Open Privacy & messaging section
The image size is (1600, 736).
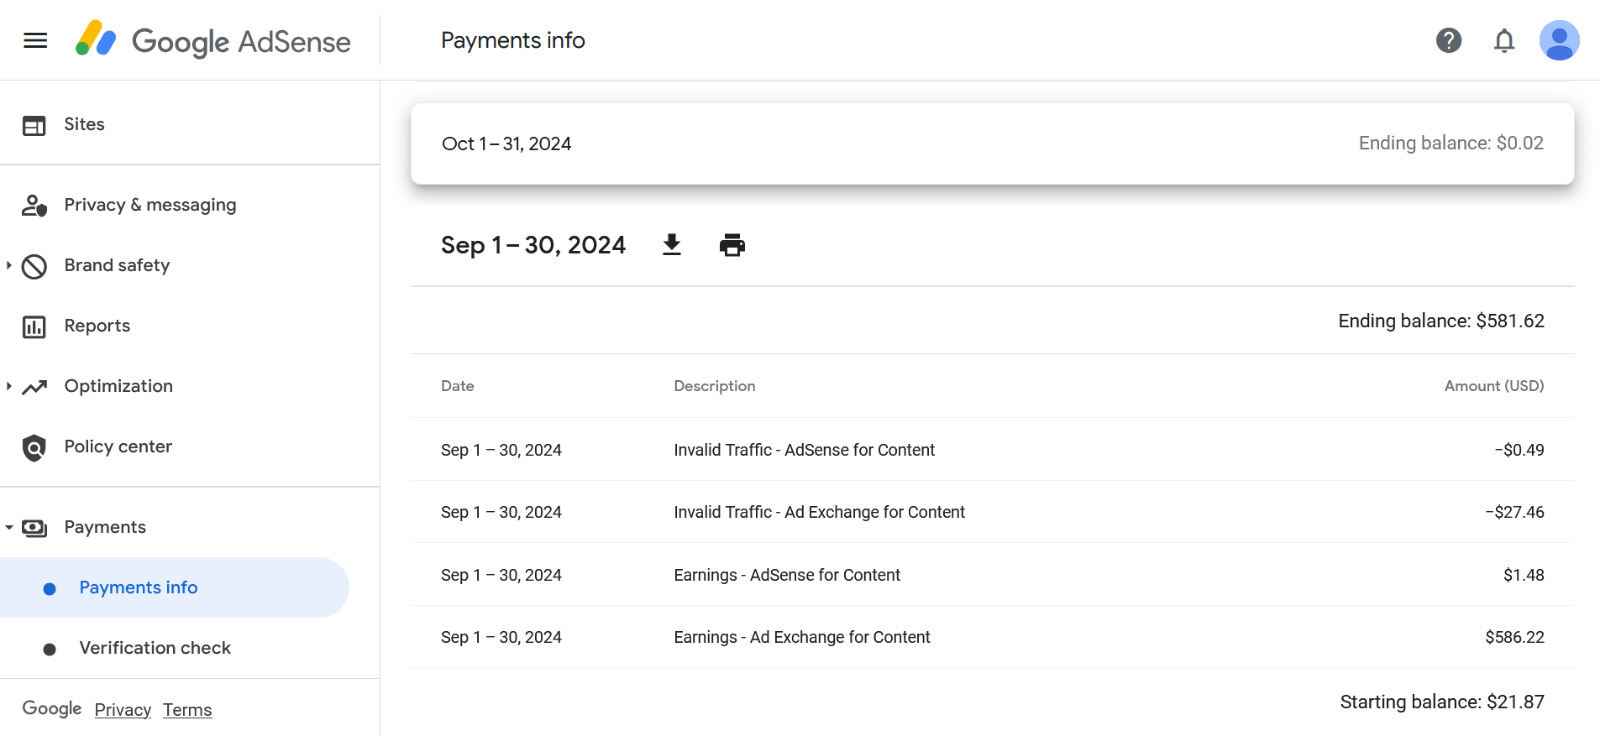pos(150,204)
